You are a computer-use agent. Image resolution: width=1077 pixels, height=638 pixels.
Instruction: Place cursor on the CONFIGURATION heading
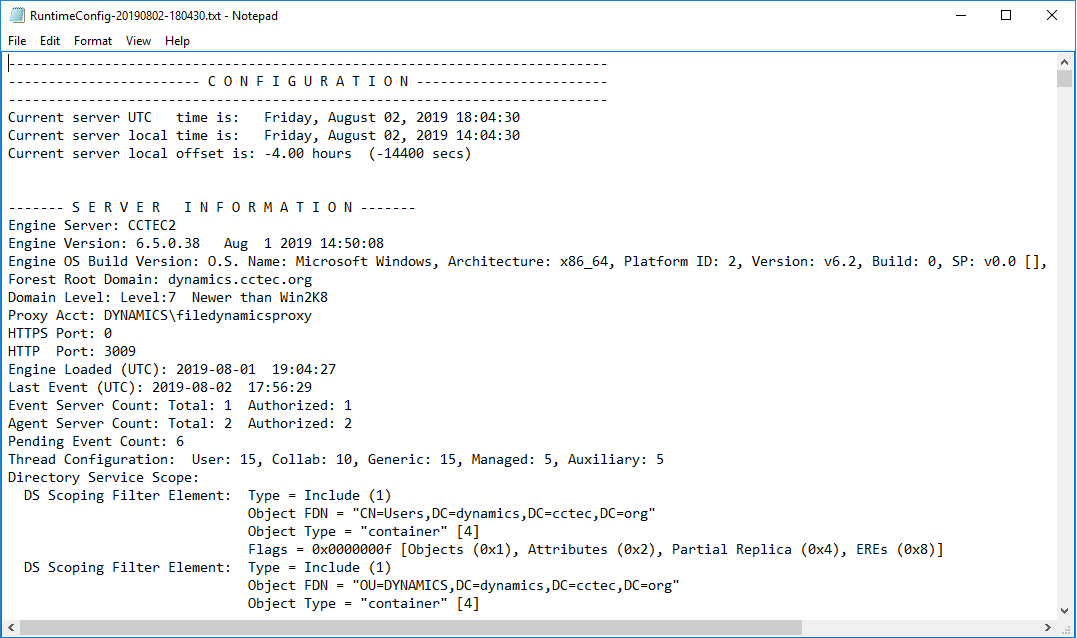pyautogui.click(x=308, y=81)
